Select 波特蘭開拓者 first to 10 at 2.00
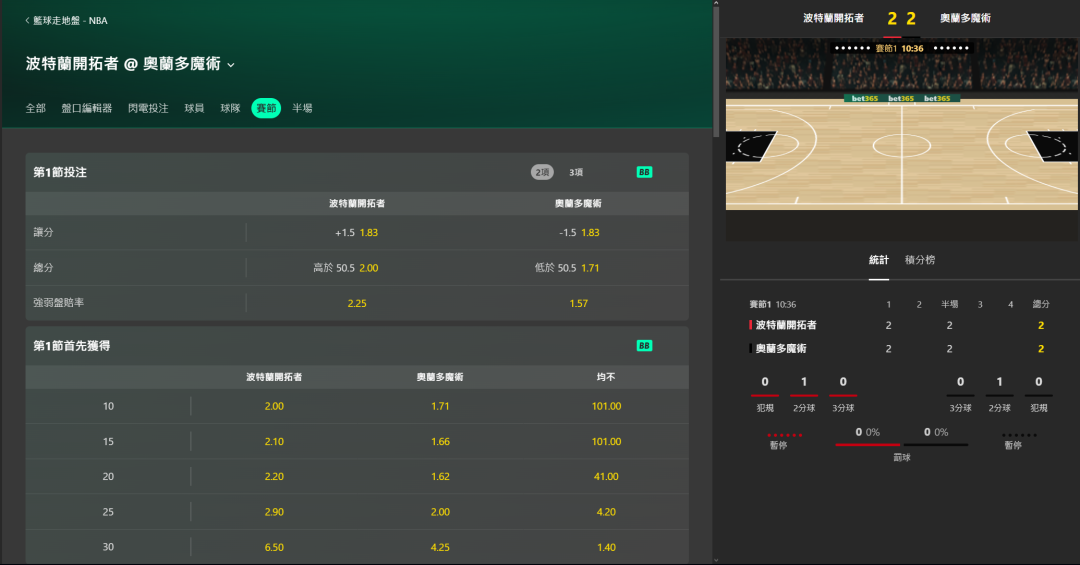 tap(274, 407)
